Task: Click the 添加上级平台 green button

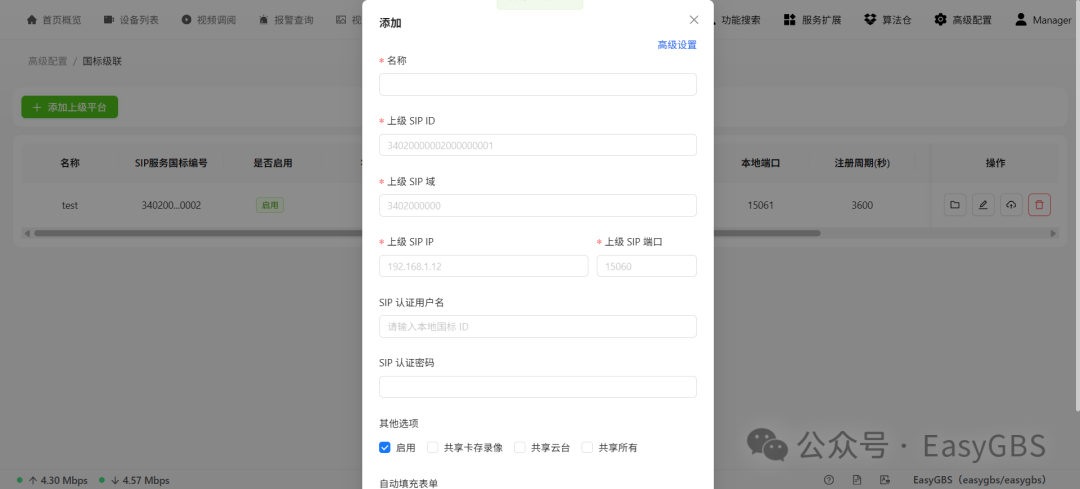Action: pos(70,107)
